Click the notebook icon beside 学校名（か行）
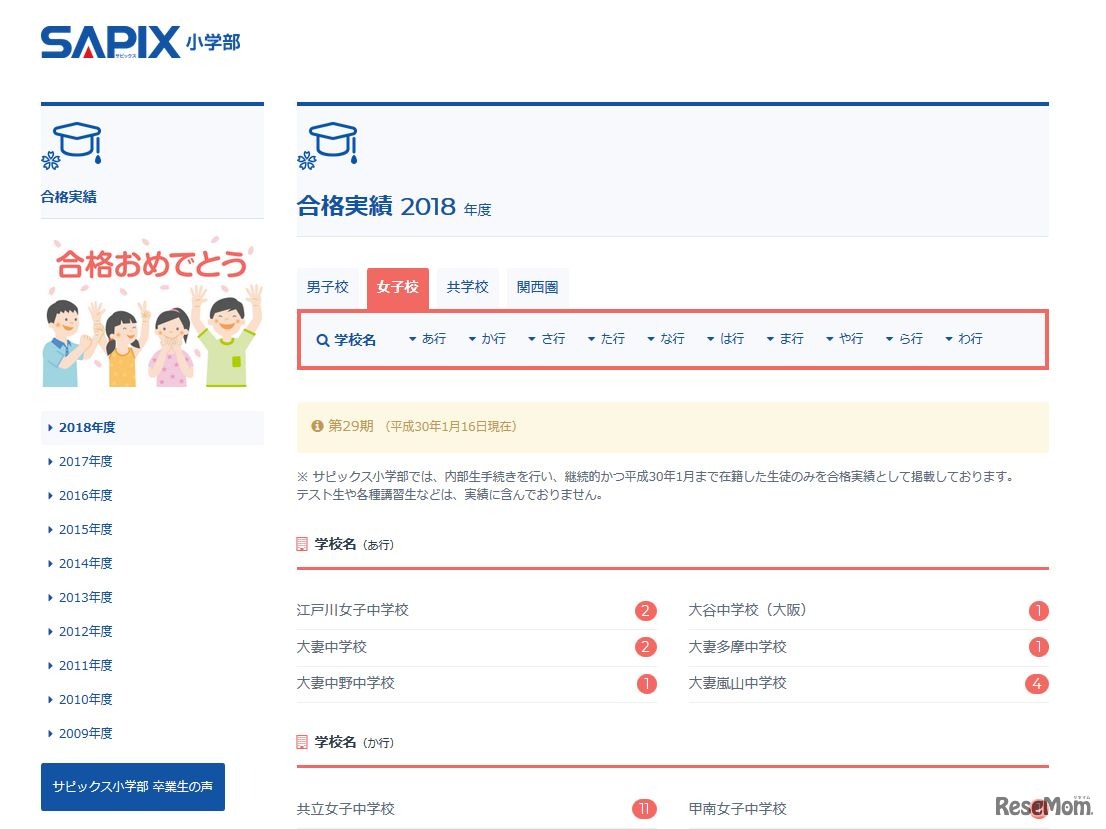This screenshot has height=829, width=1106. point(302,742)
